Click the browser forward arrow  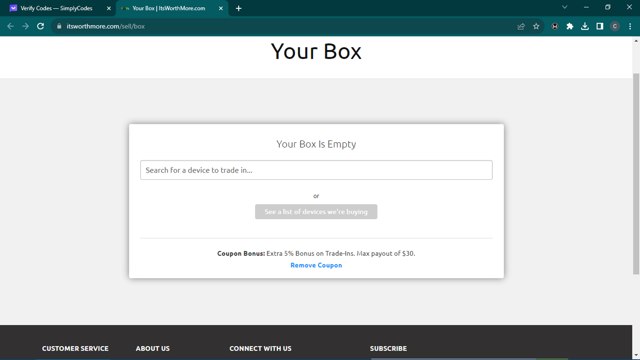click(x=25, y=26)
